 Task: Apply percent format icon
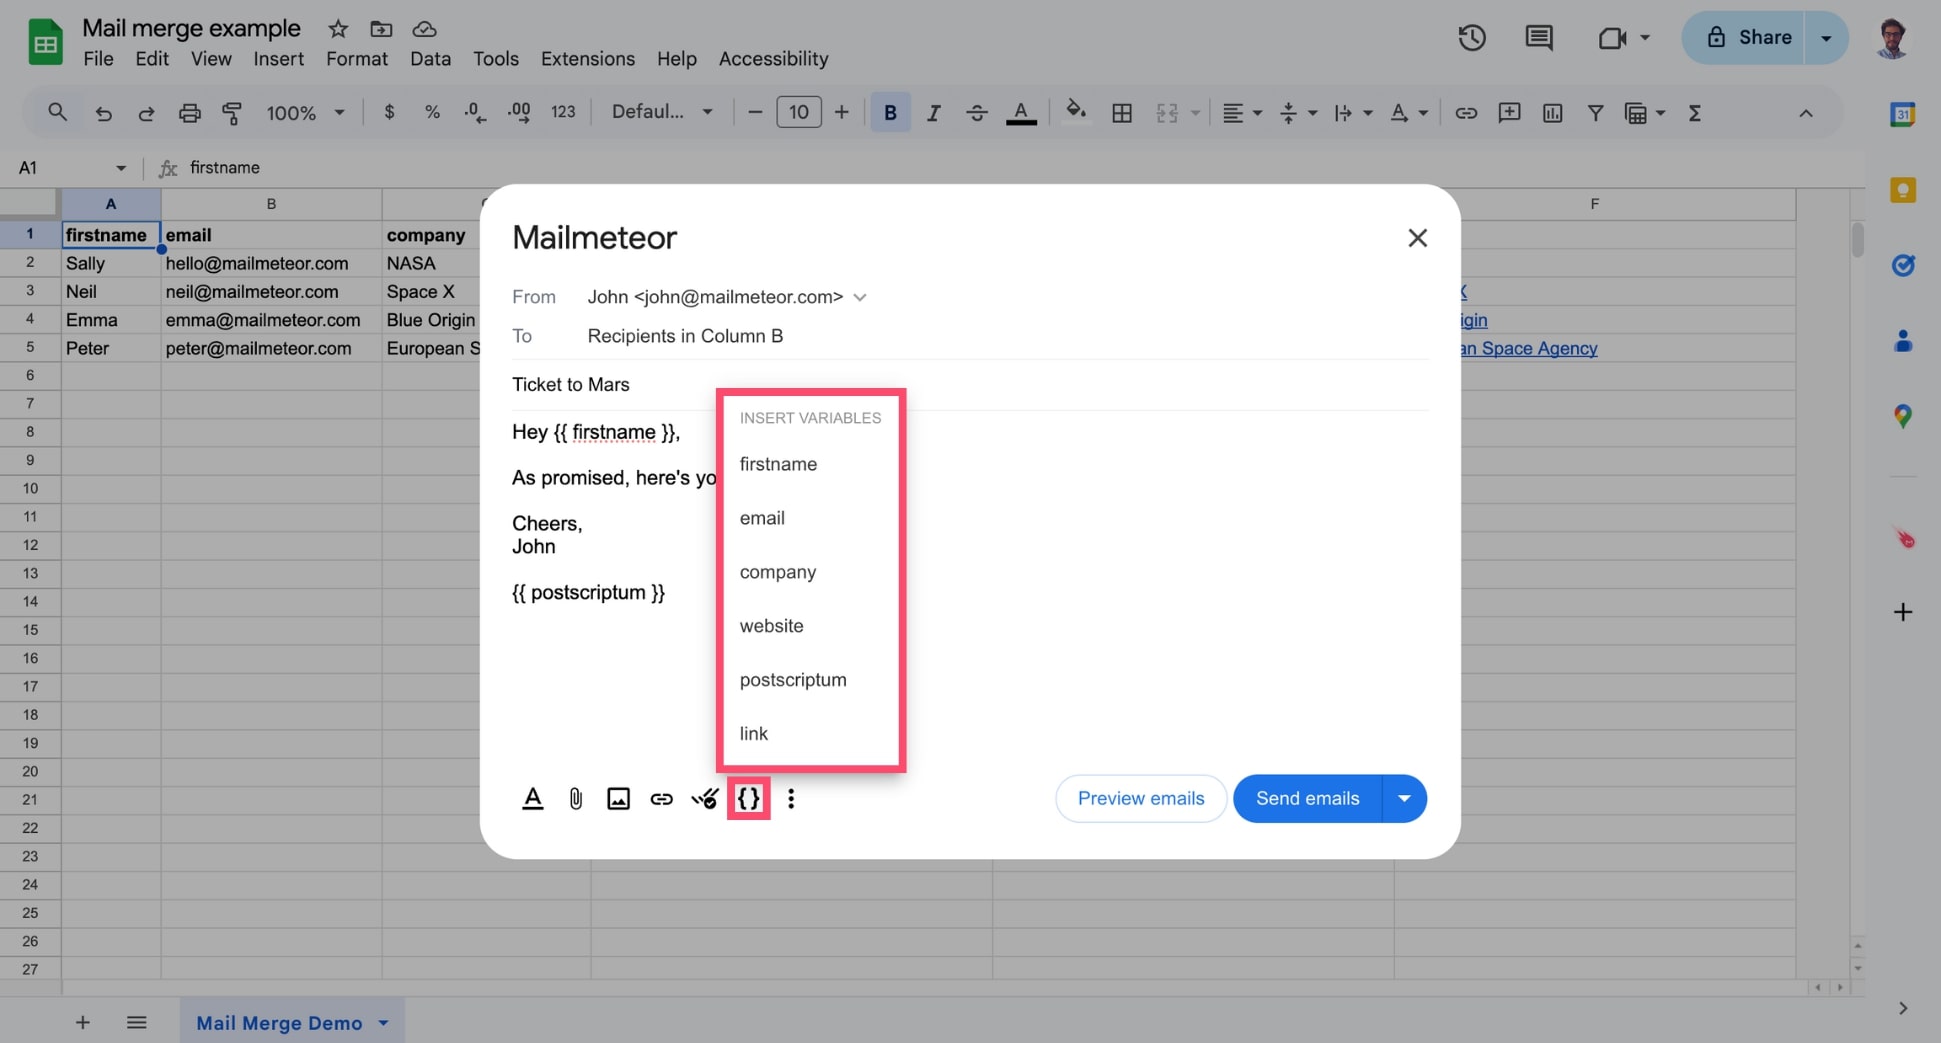click(432, 113)
